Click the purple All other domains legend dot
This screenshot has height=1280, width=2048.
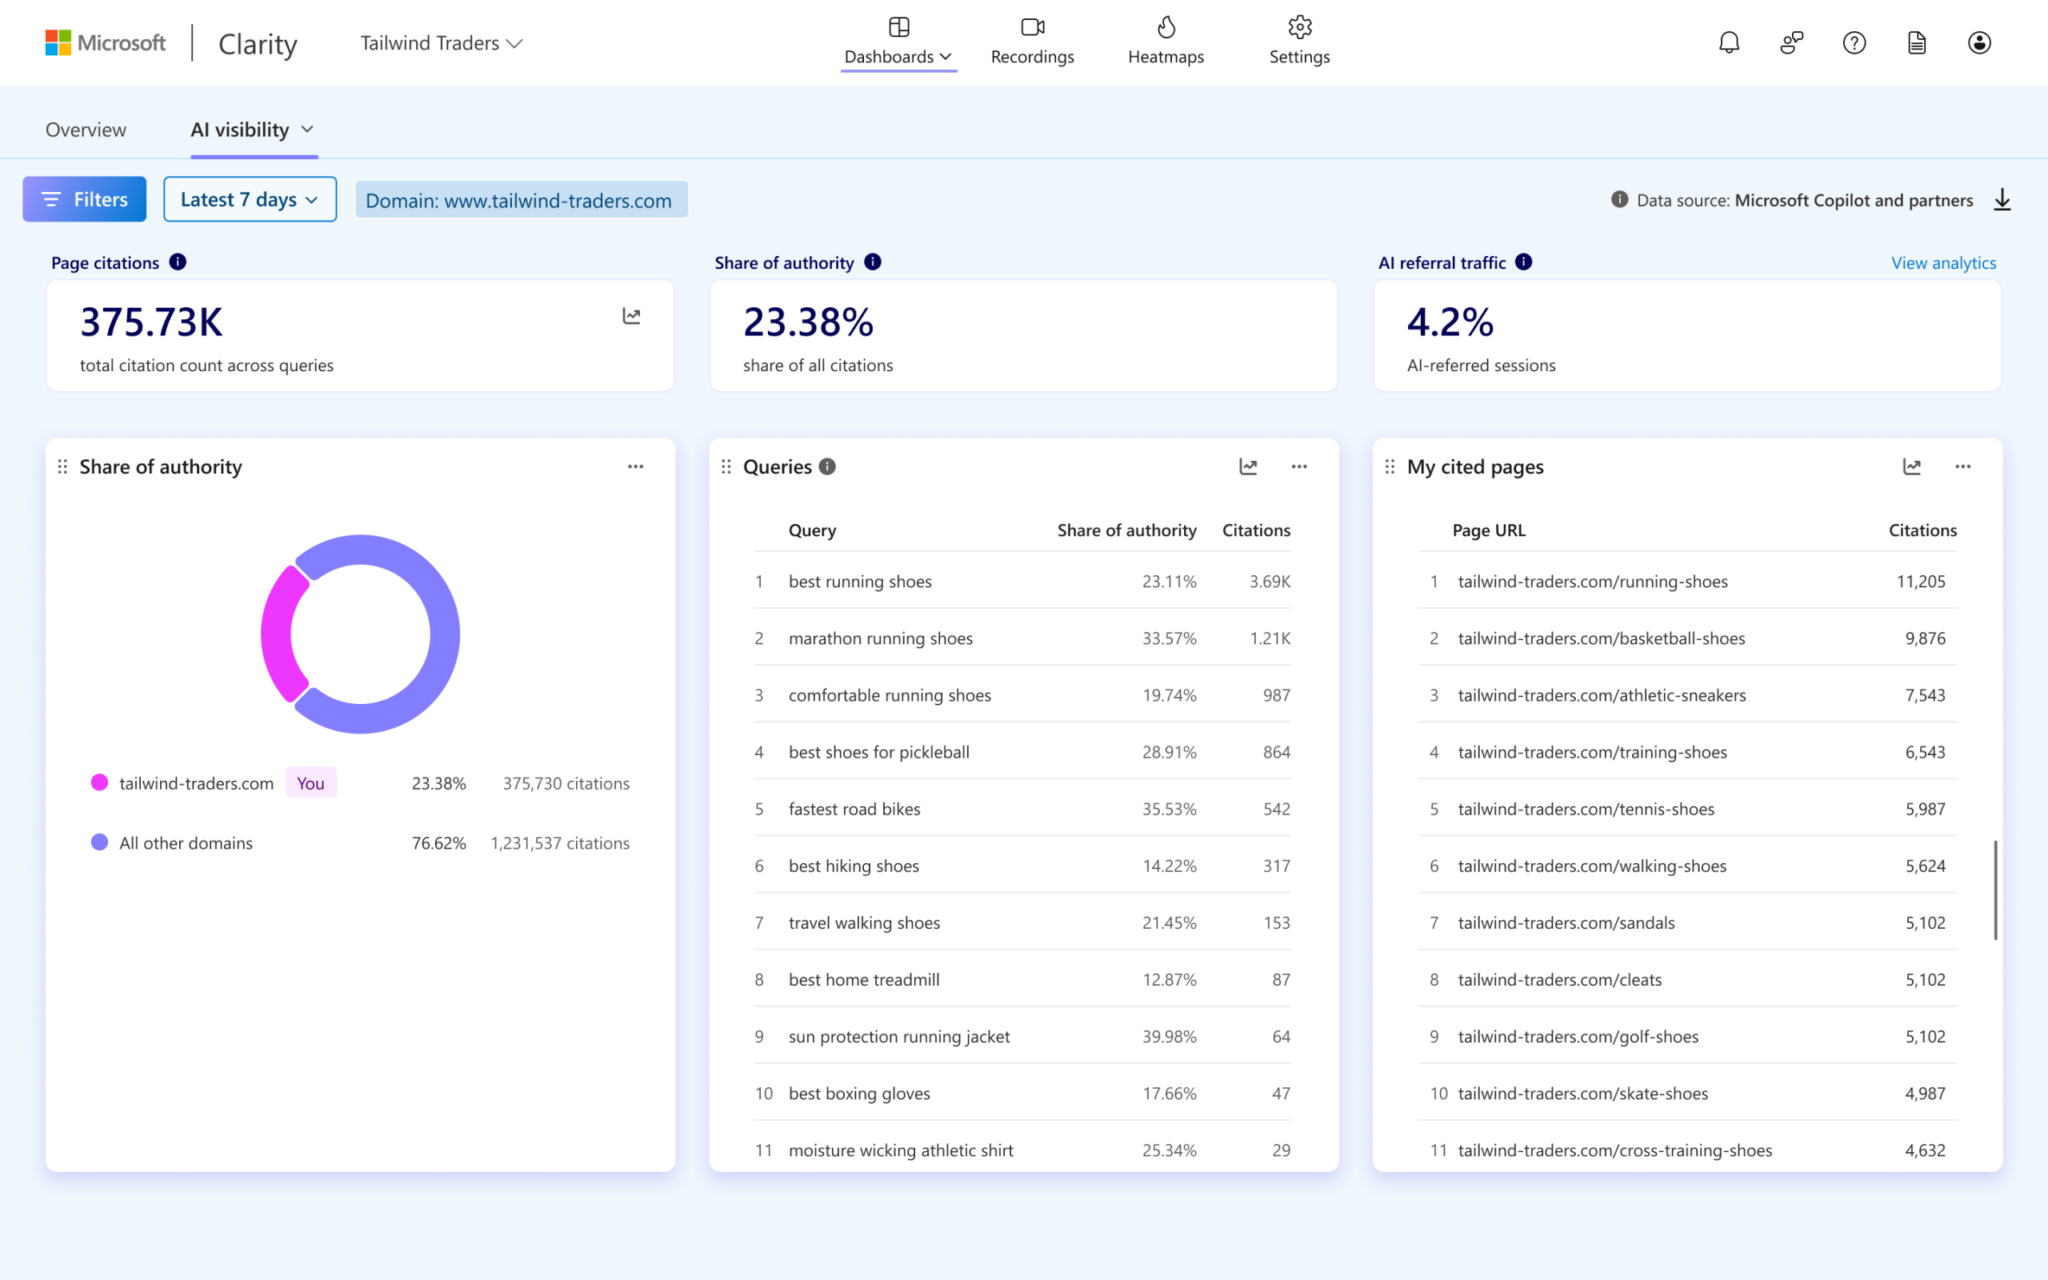point(99,843)
